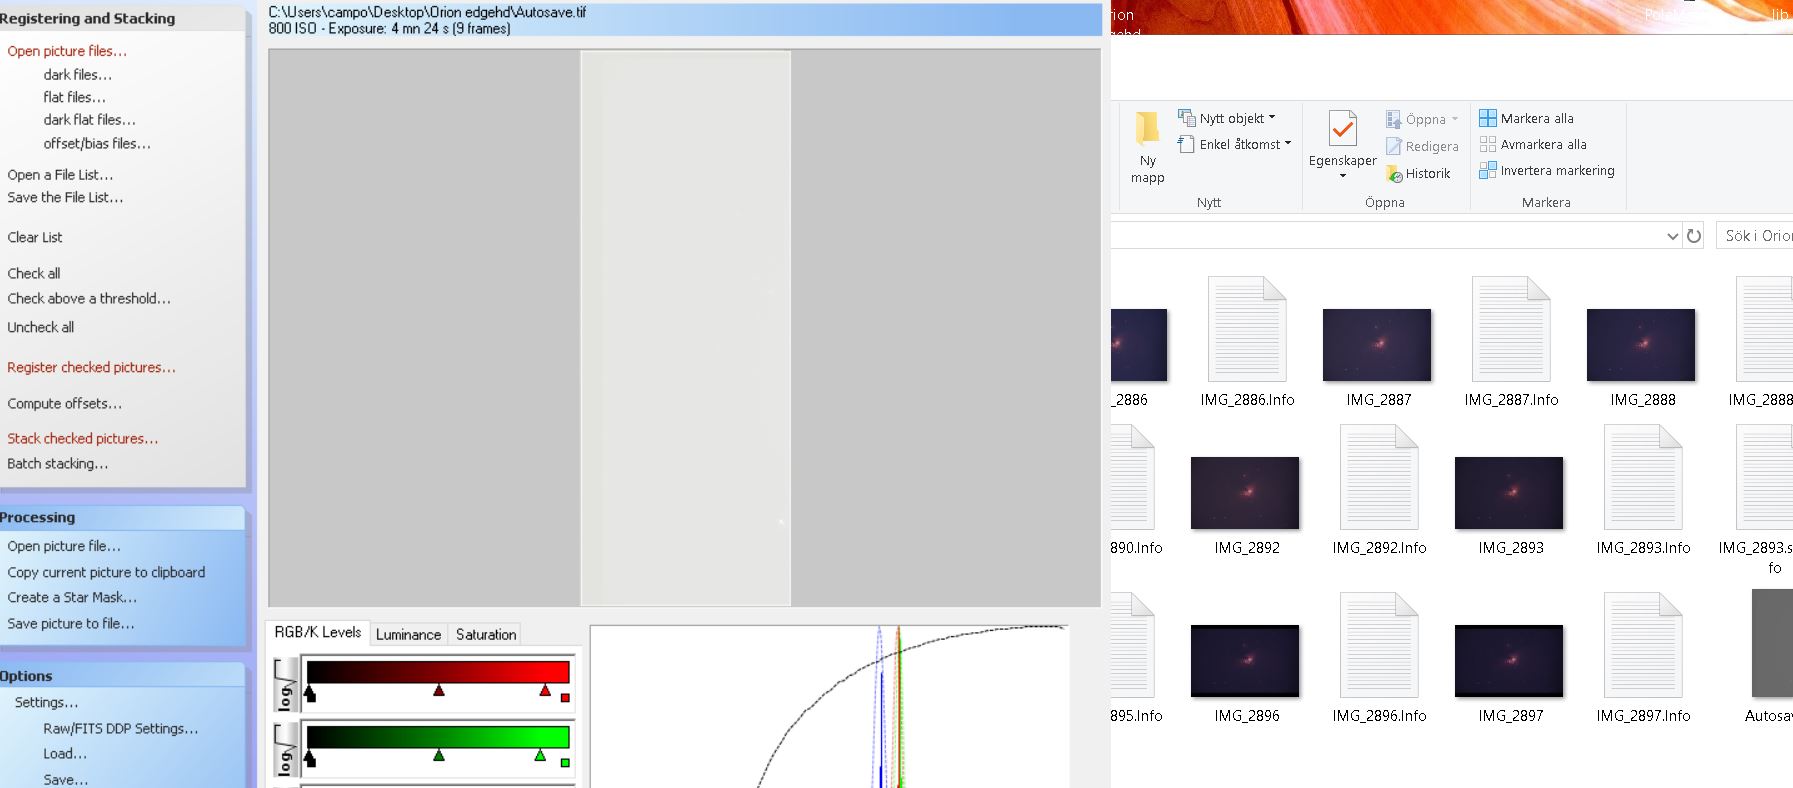Viewport: 1793px width, 788px height.
Task: Click the red channel log curve button
Action: click(285, 684)
